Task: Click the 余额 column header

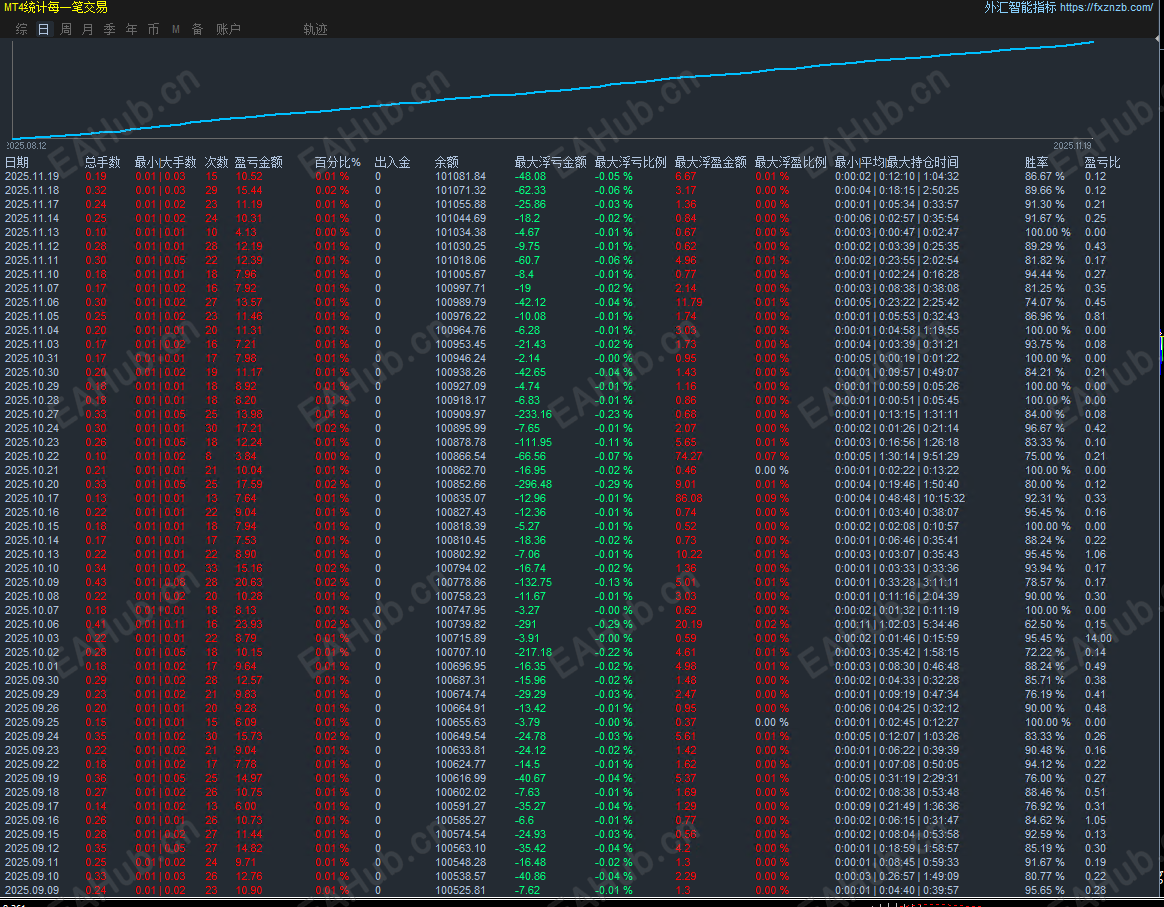Action: pyautogui.click(x=446, y=162)
